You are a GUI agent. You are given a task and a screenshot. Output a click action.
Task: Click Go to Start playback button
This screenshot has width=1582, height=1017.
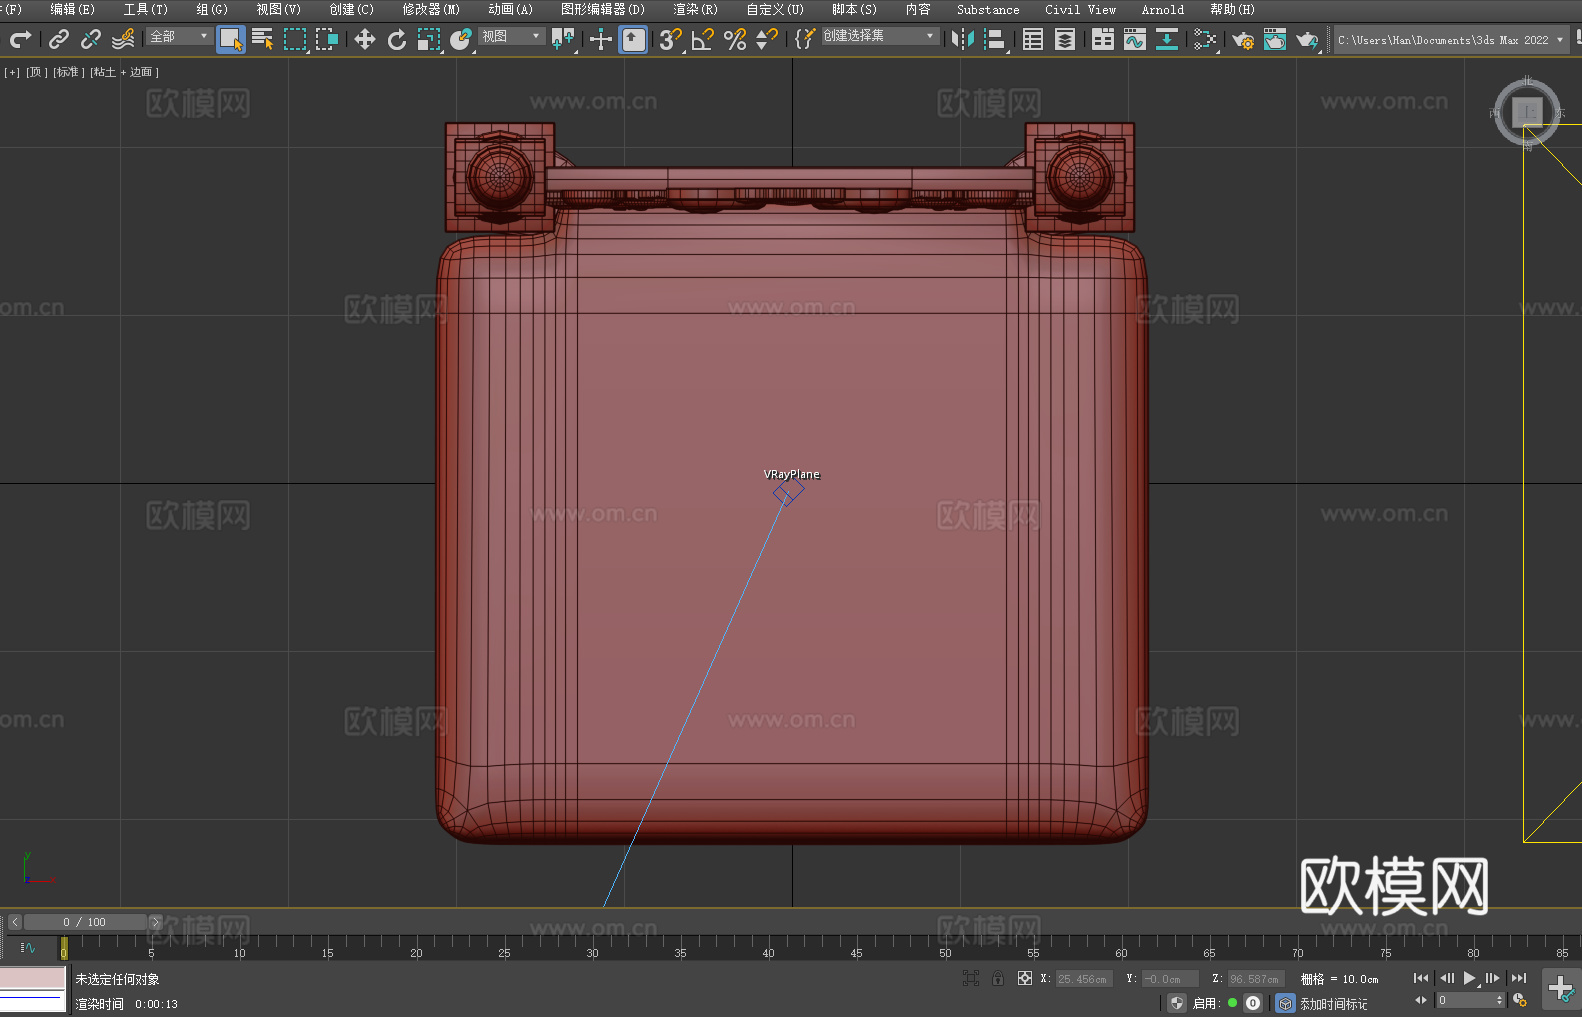(x=1421, y=978)
